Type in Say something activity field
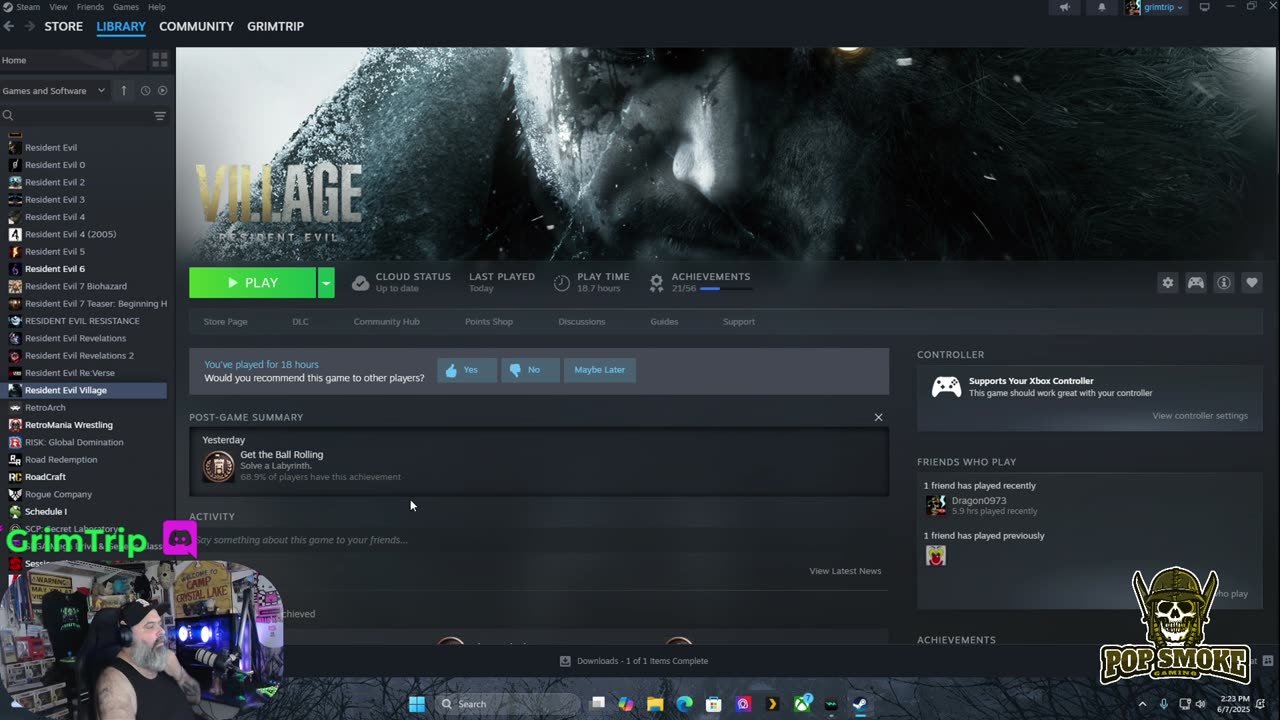 point(540,540)
